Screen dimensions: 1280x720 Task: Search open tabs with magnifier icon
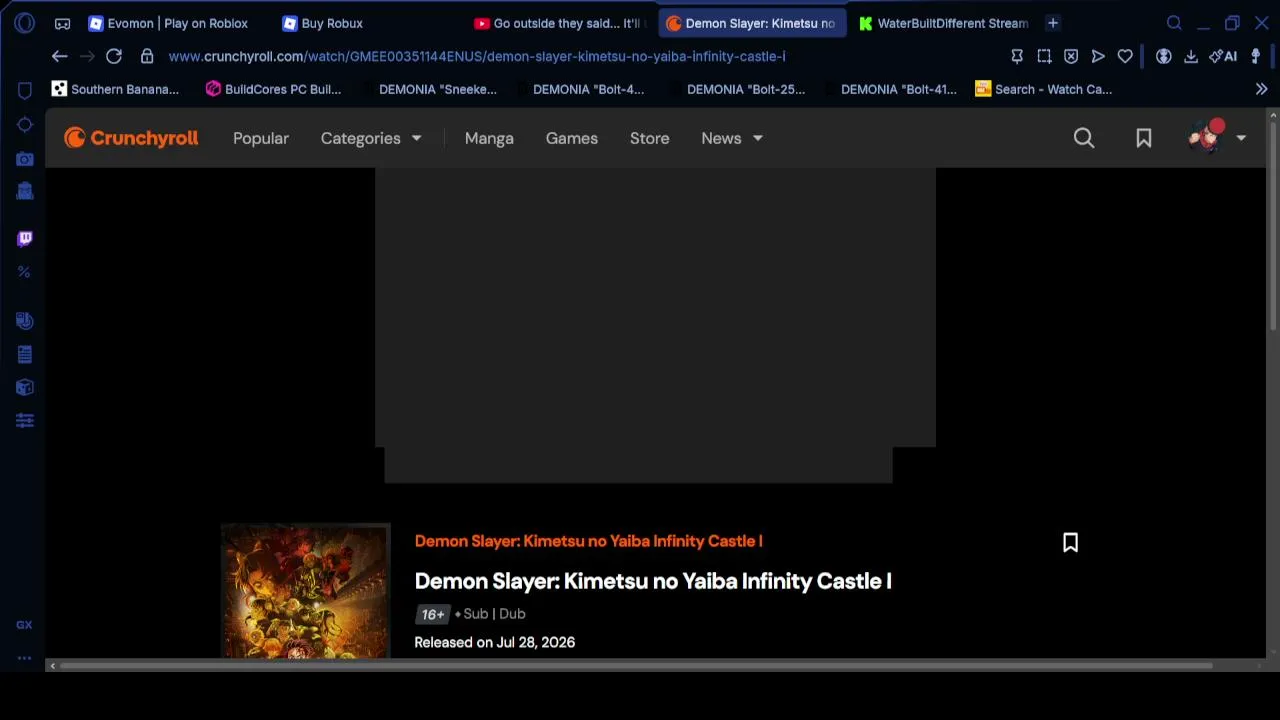tap(1174, 23)
